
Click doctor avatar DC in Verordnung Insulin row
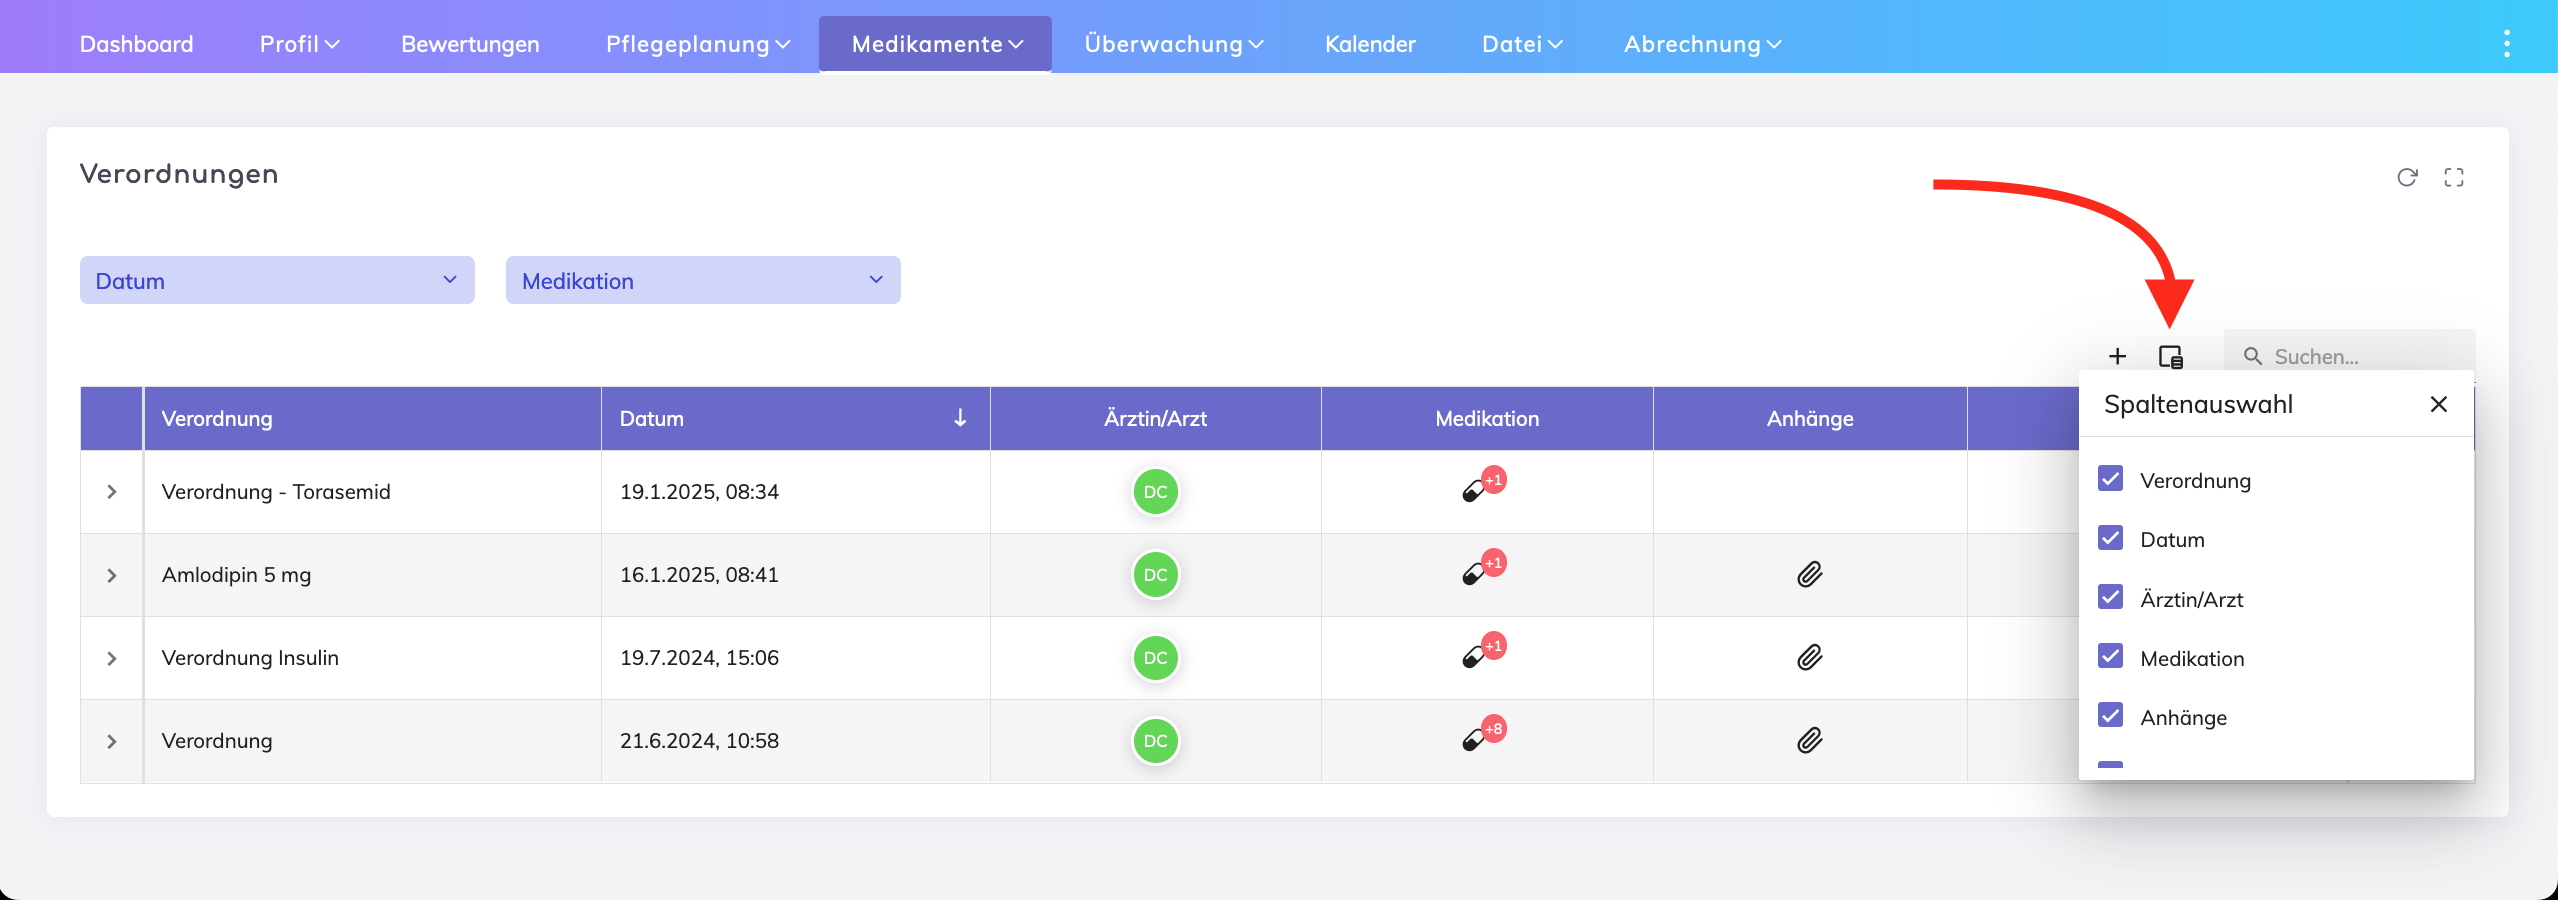tap(1155, 658)
